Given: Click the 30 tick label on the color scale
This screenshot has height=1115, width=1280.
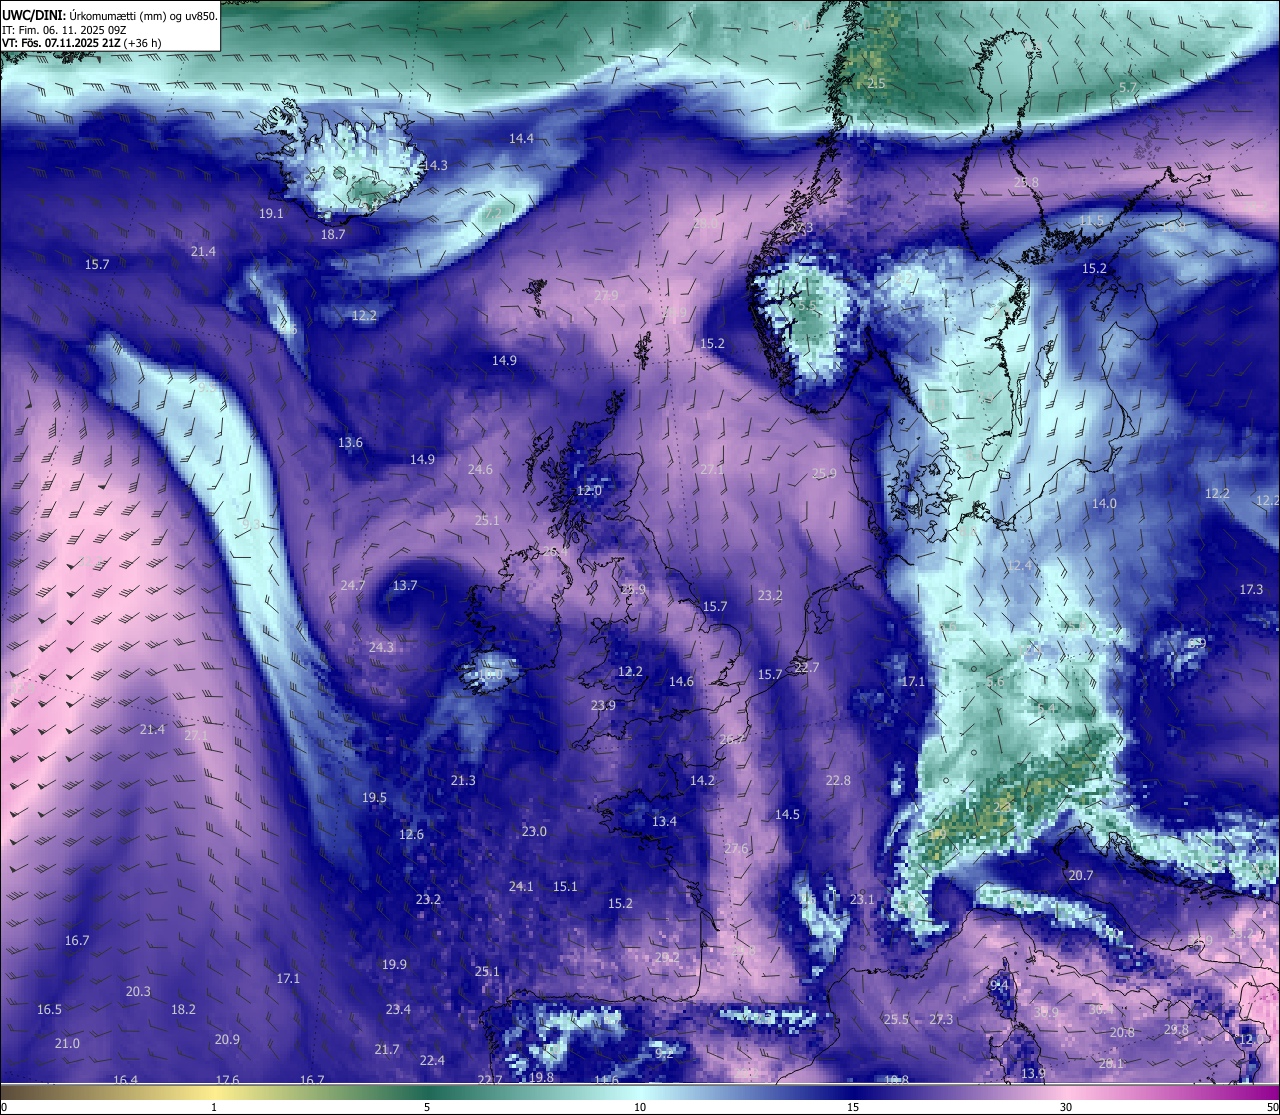Looking at the screenshot, I should (x=1066, y=1107).
